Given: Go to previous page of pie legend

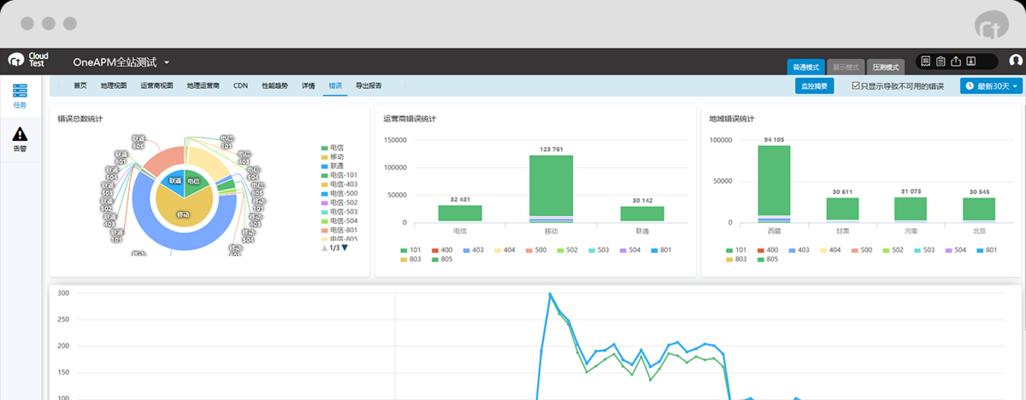Looking at the screenshot, I should pos(323,248).
